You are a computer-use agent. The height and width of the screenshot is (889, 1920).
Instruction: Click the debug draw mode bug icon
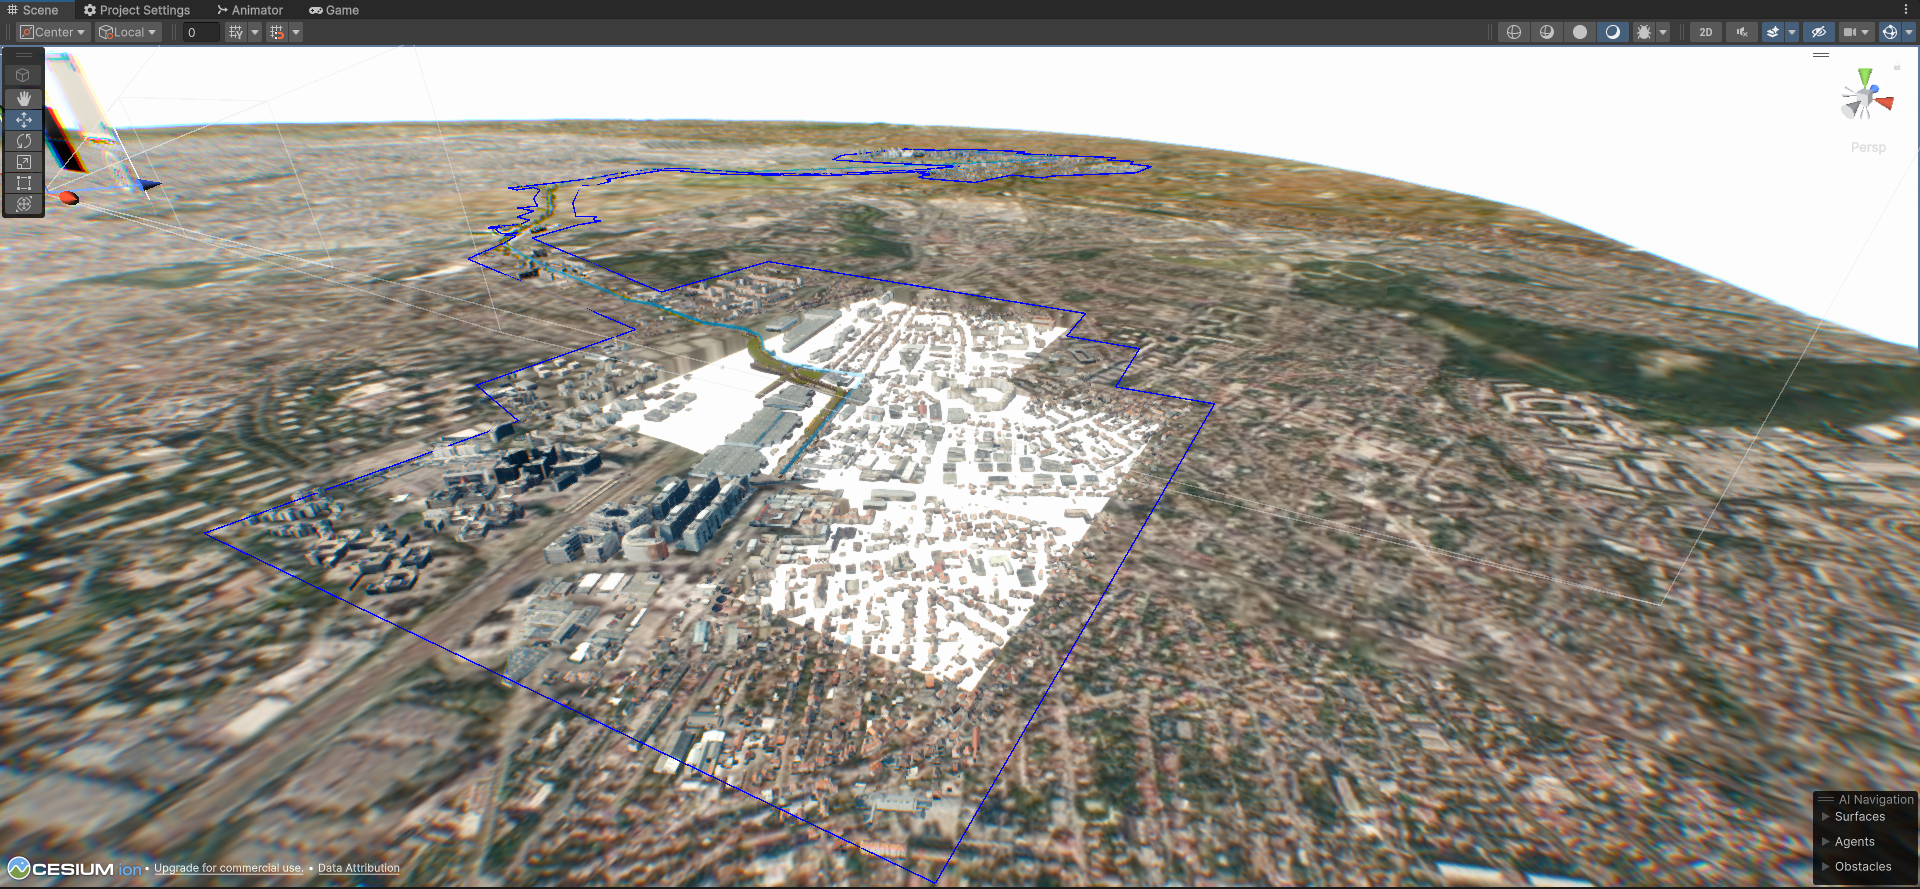1644,32
